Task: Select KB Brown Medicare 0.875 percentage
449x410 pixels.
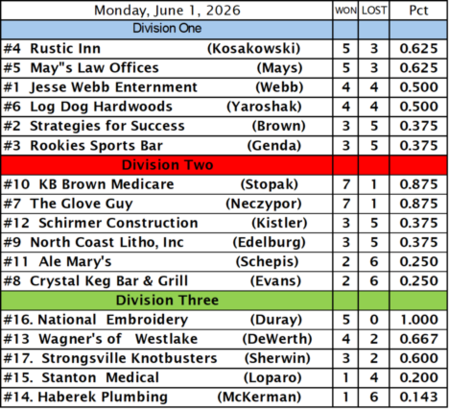Action: (x=418, y=184)
